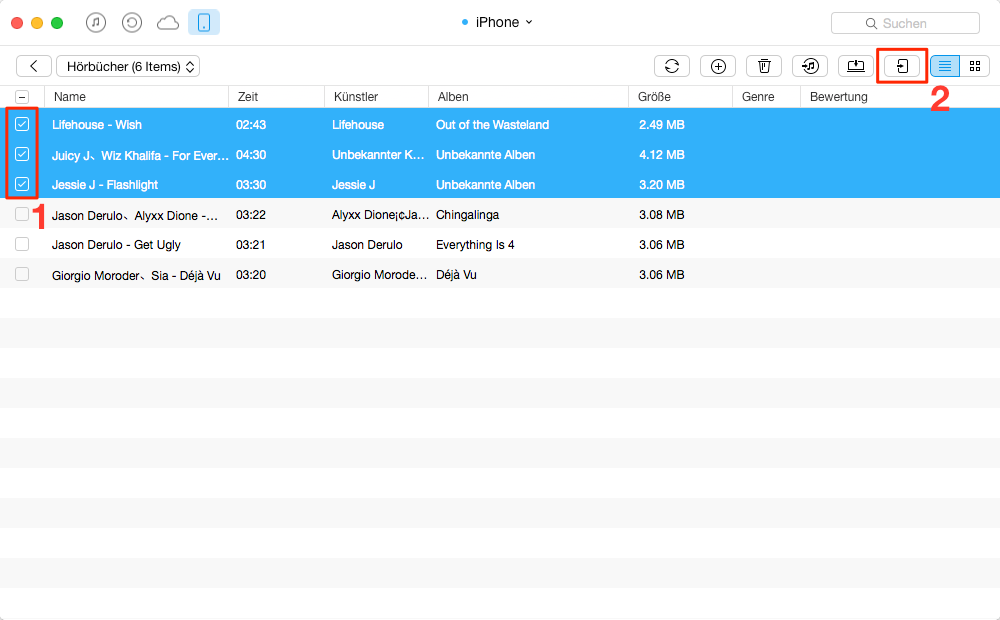Sort by Name column header
The image size is (1000, 620).
pyautogui.click(x=136, y=97)
